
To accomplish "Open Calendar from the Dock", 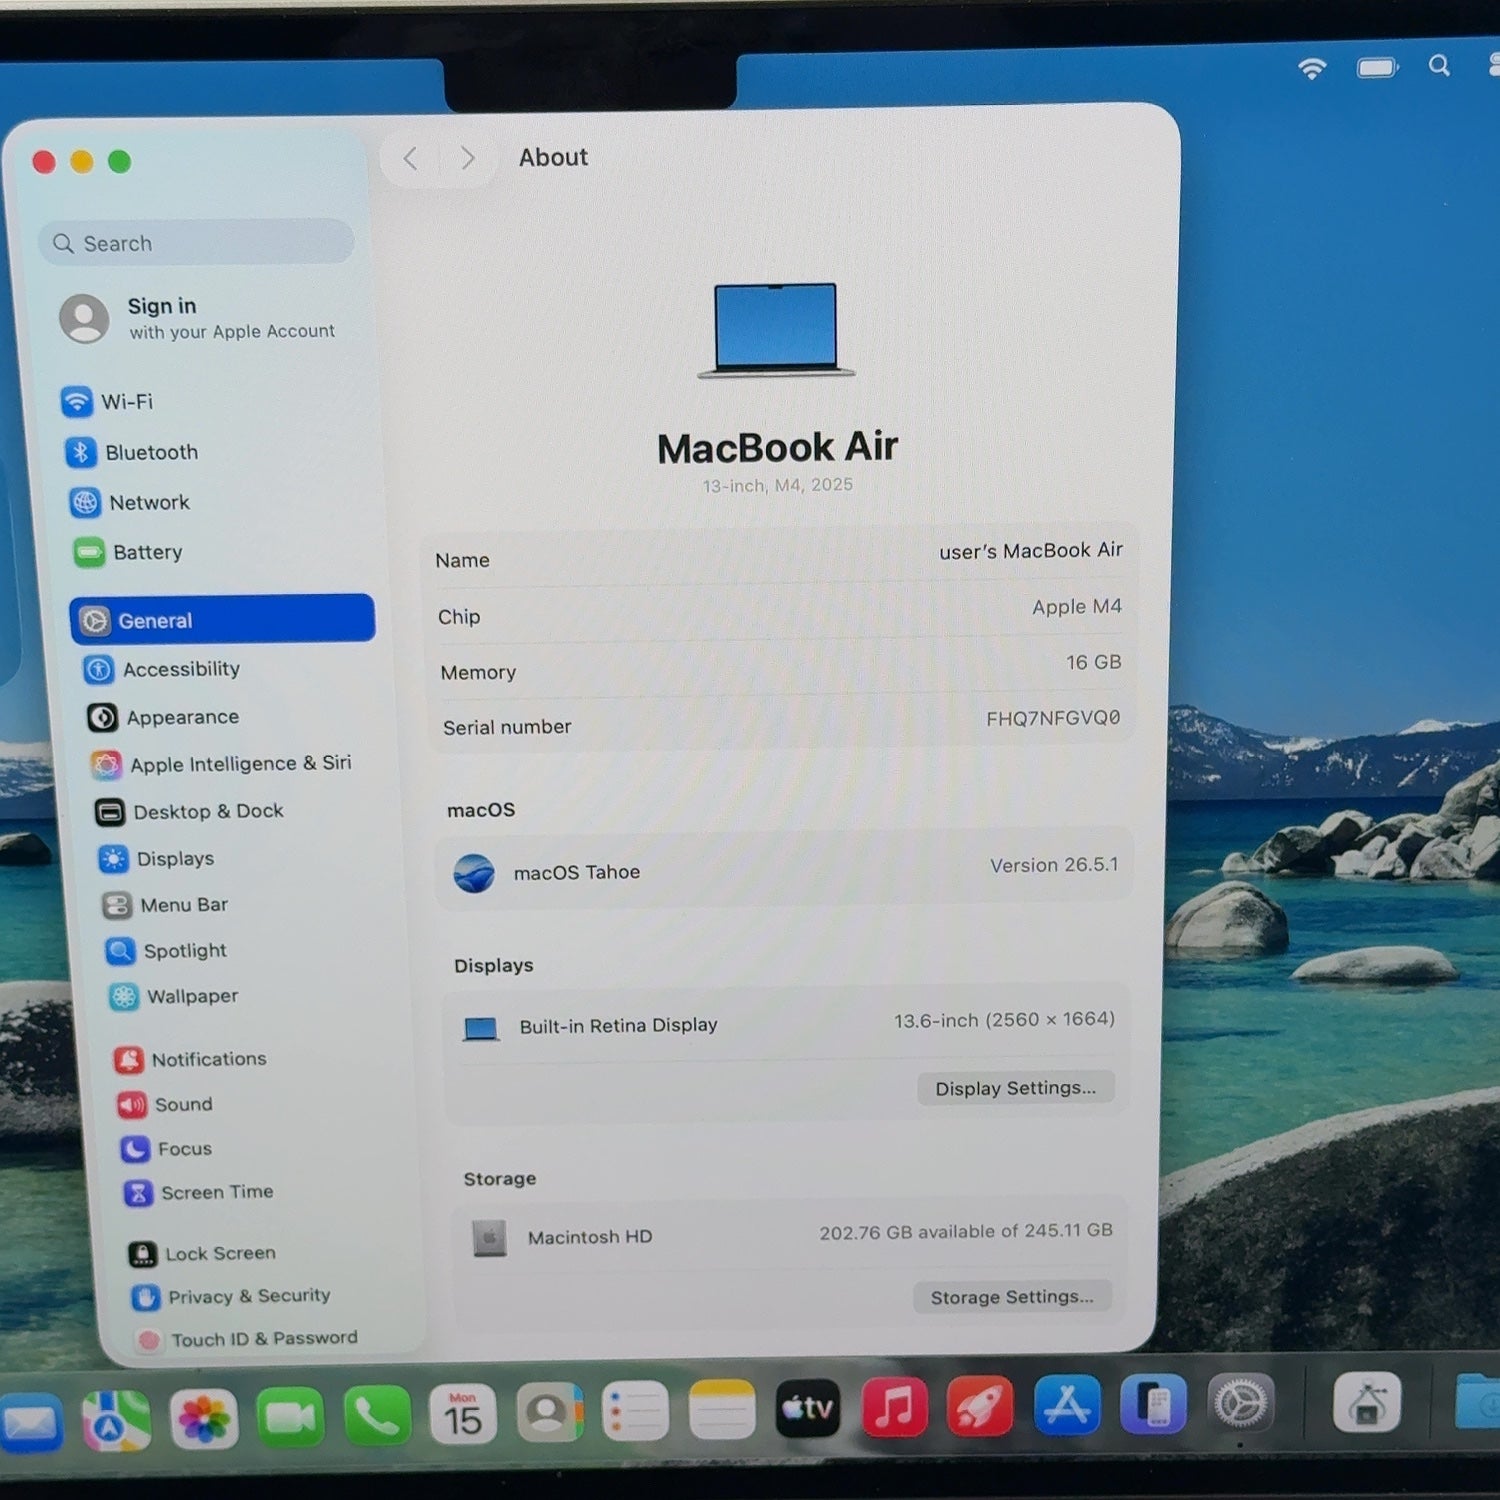I will pos(463,1414).
